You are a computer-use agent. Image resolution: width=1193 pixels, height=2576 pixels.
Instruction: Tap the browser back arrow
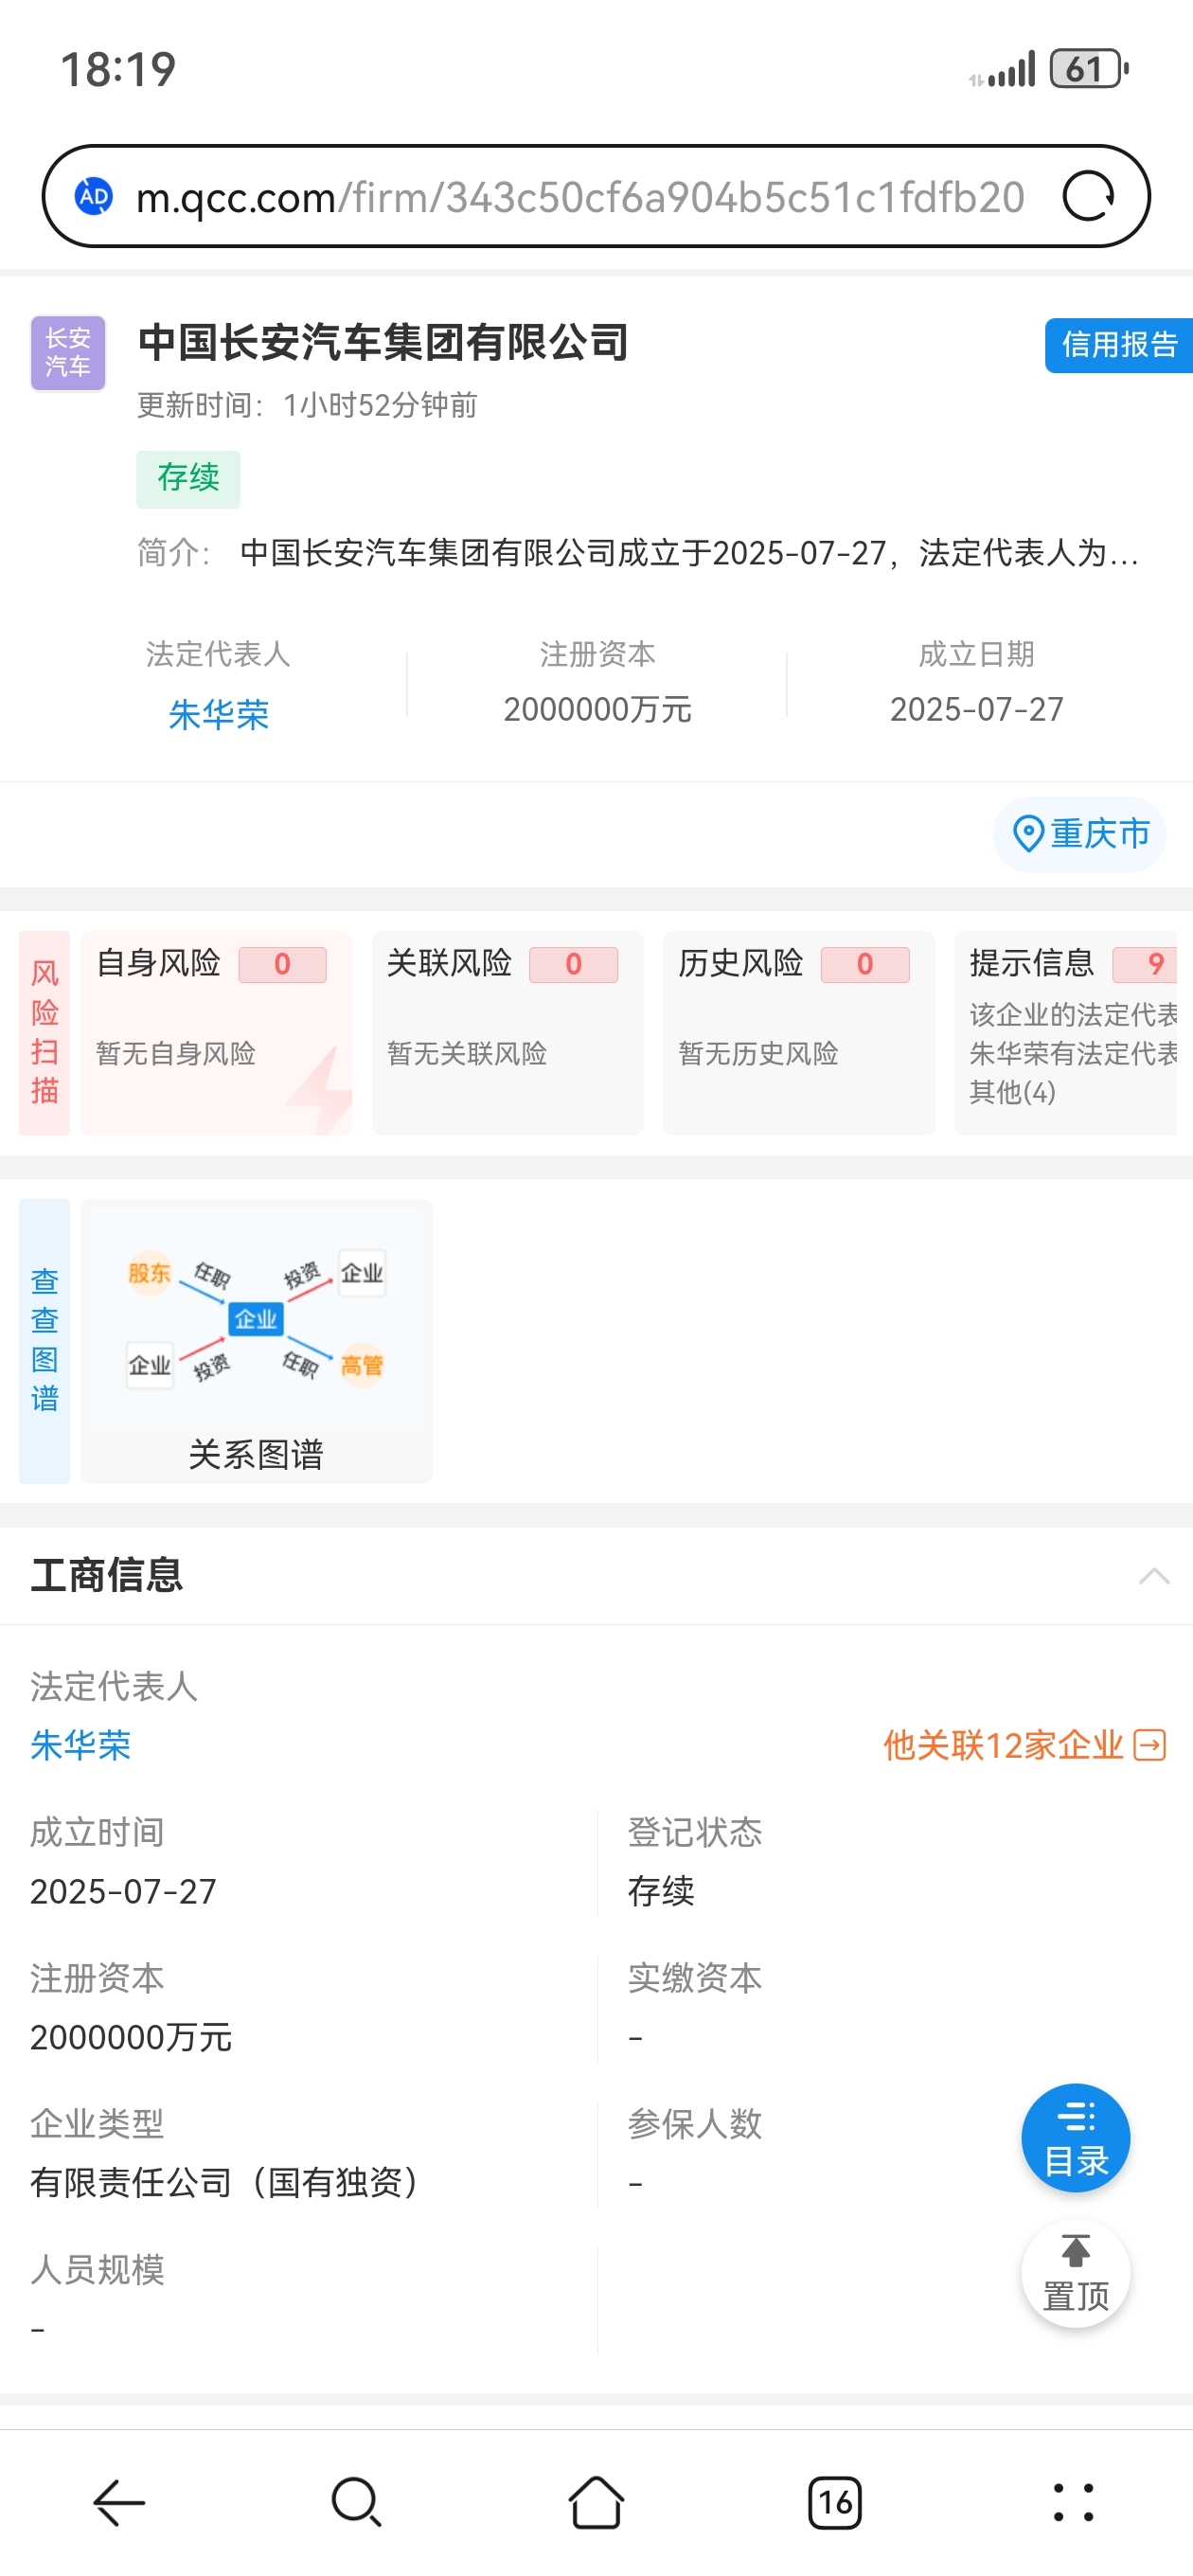[119, 2503]
